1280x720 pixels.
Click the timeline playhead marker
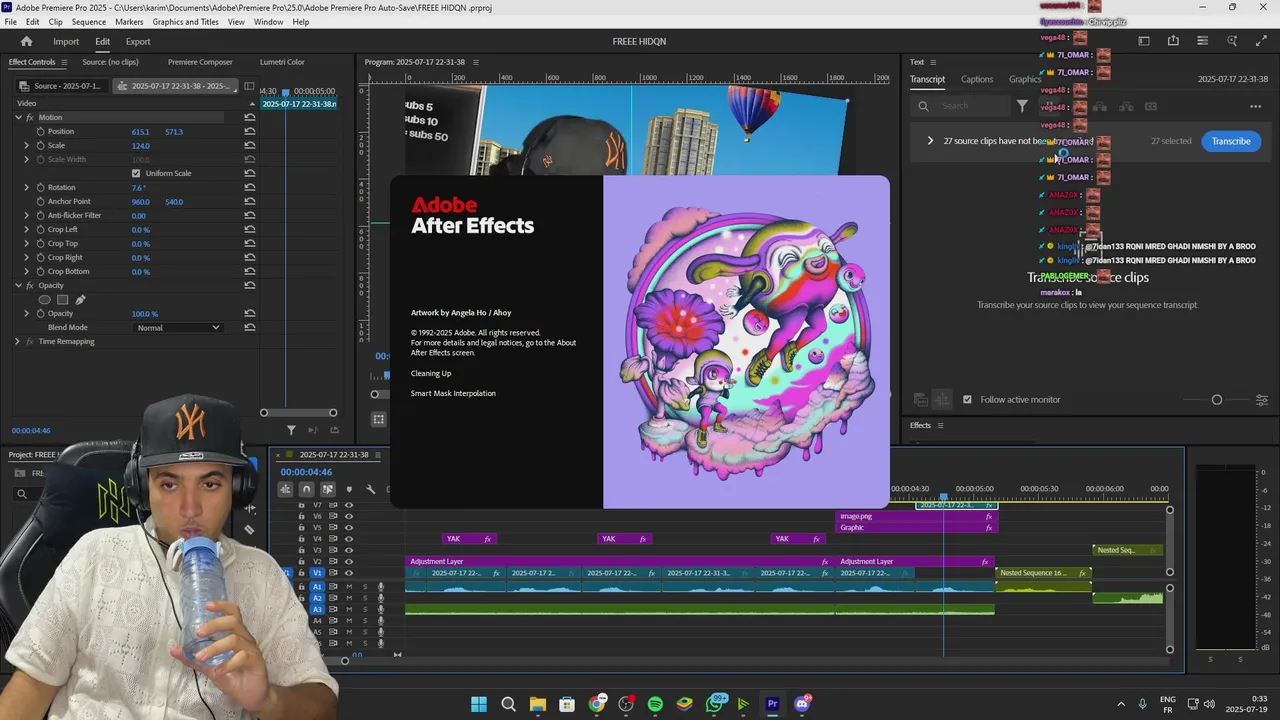click(x=943, y=496)
